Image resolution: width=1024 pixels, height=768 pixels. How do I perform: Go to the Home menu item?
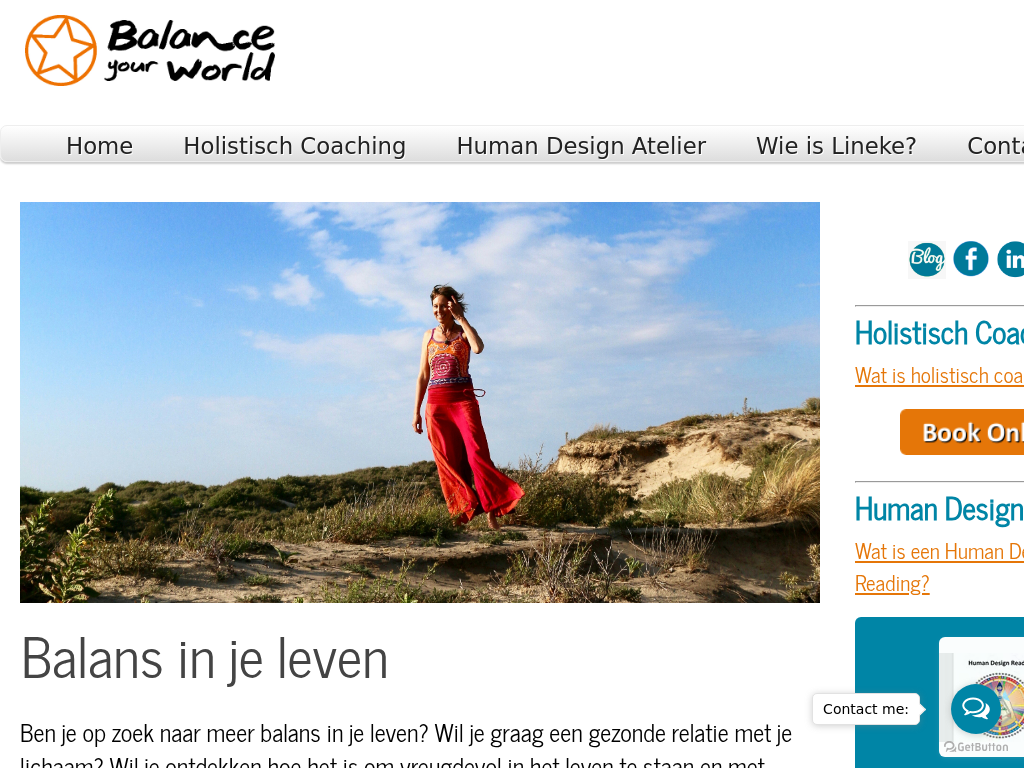(99, 146)
